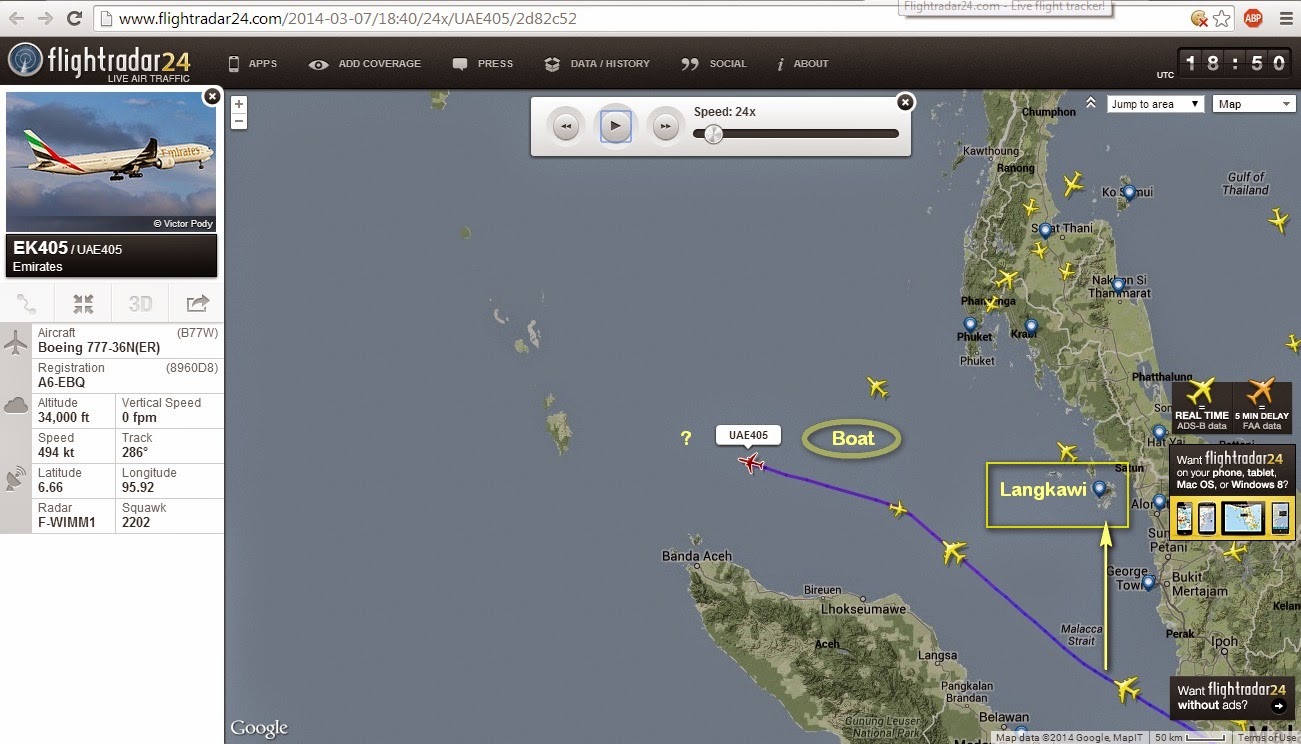Open the Jump to area dropdown
This screenshot has height=744, width=1301.
click(1155, 104)
